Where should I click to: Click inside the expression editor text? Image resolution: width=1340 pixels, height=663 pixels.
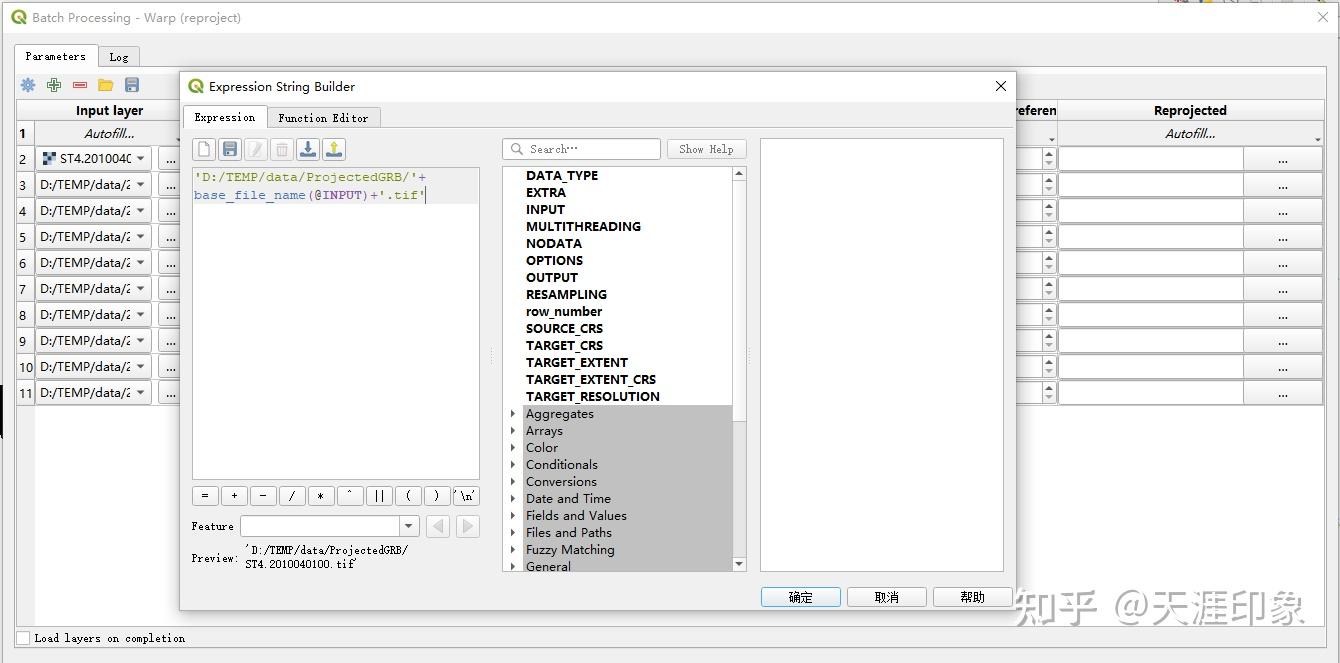[335, 323]
